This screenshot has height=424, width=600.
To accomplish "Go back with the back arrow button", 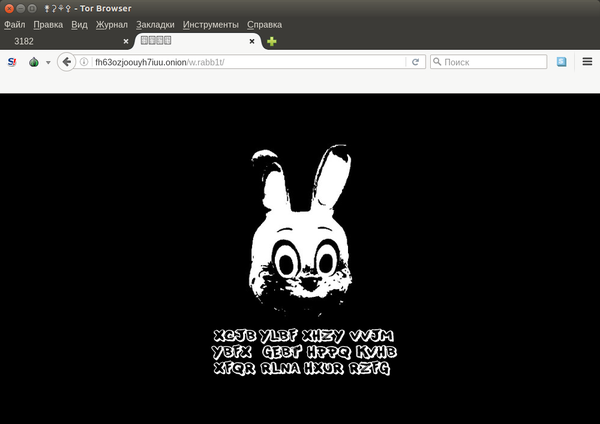I will 67,62.
